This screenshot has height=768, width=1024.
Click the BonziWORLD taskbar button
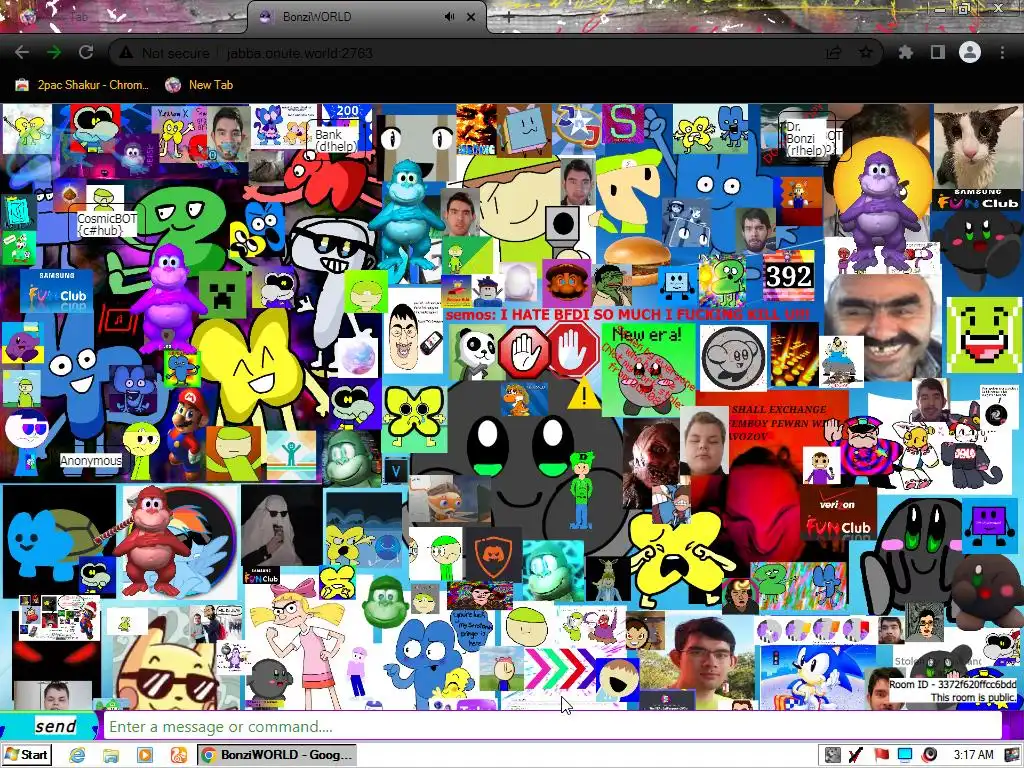point(278,755)
